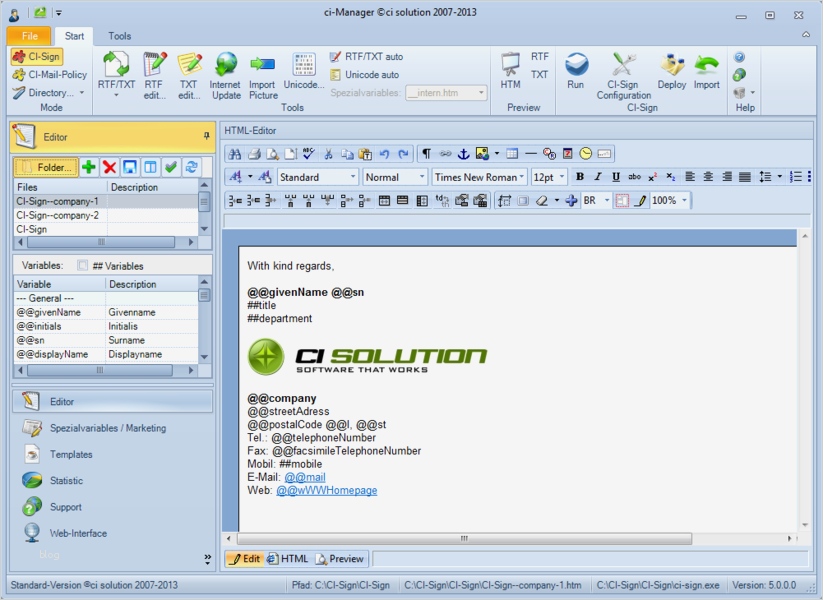This screenshot has width=823, height=600.
Task: Open the File menu tab
Action: coord(29,36)
